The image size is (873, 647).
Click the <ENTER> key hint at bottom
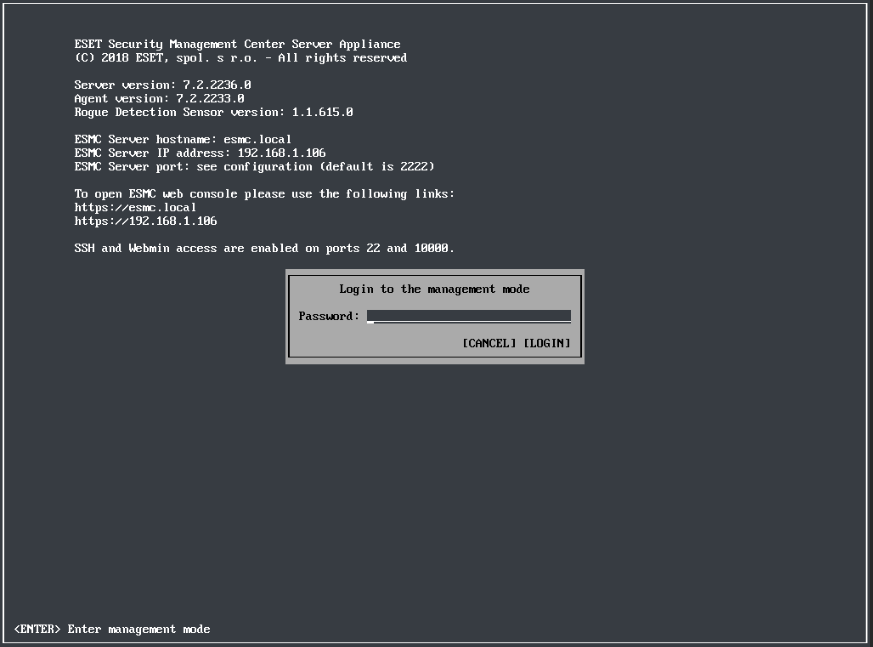37,629
